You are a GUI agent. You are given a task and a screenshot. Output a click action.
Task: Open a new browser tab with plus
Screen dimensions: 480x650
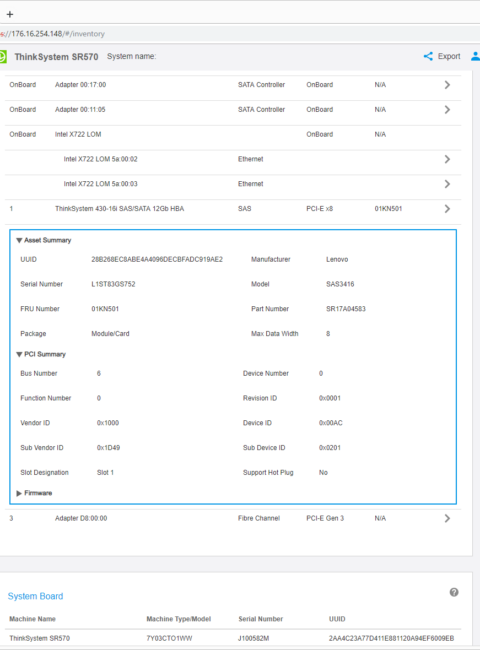click(10, 15)
